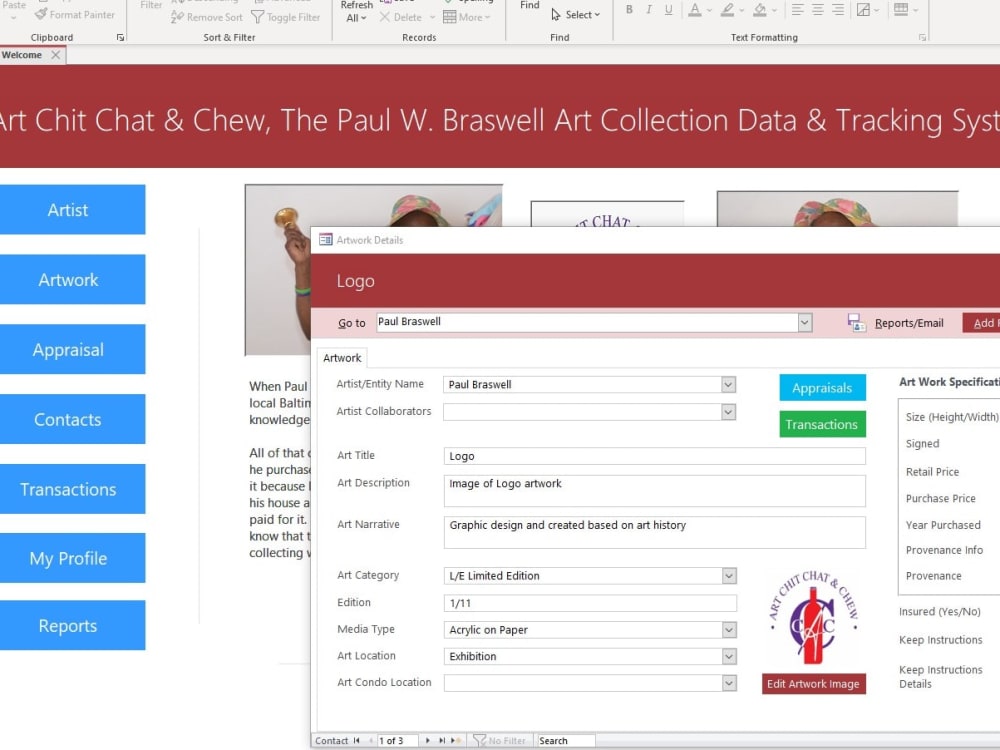Apply font color with the A icon
The image size is (1000, 750).
click(x=695, y=10)
